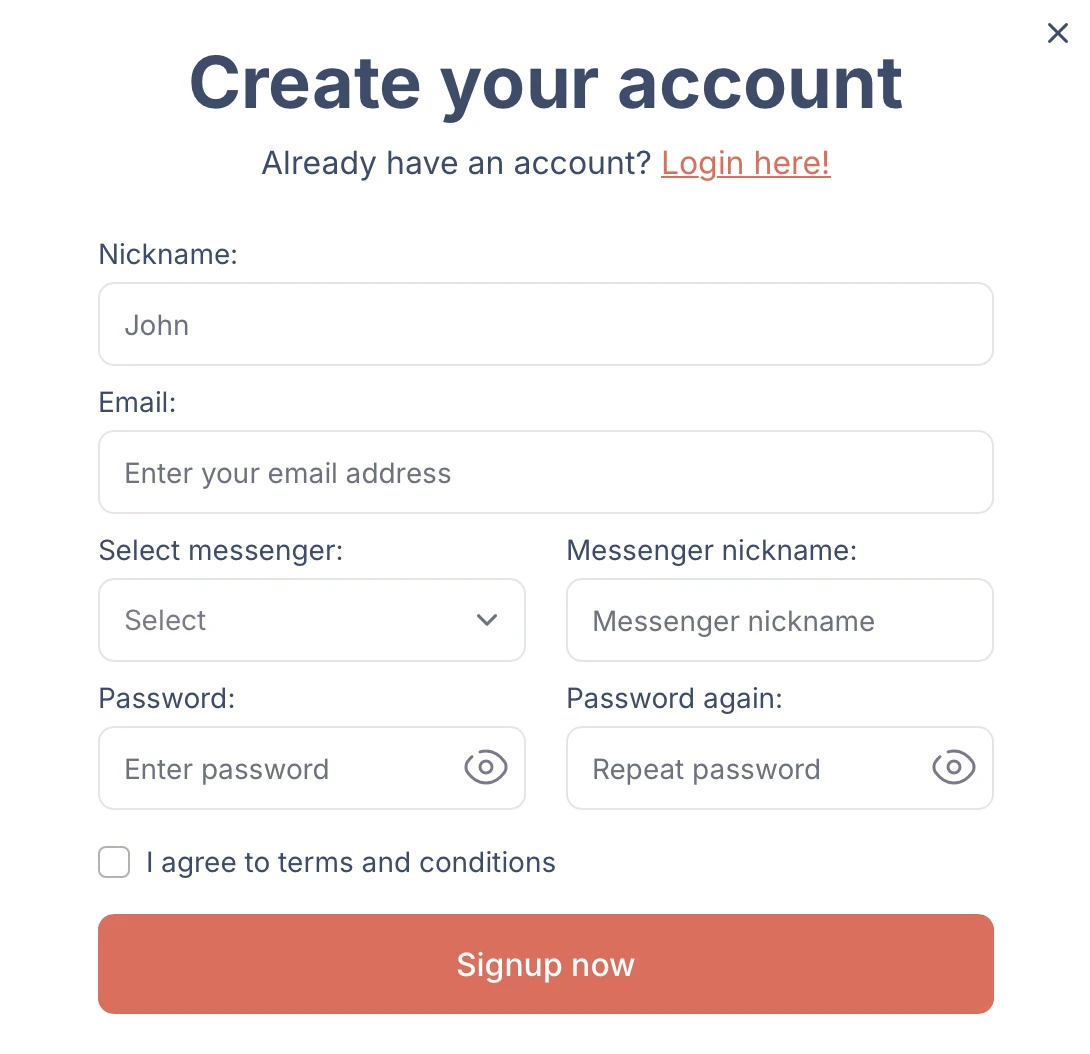Open the Select messenger dropdown
The width and height of the screenshot is (1090, 1054).
[311, 620]
